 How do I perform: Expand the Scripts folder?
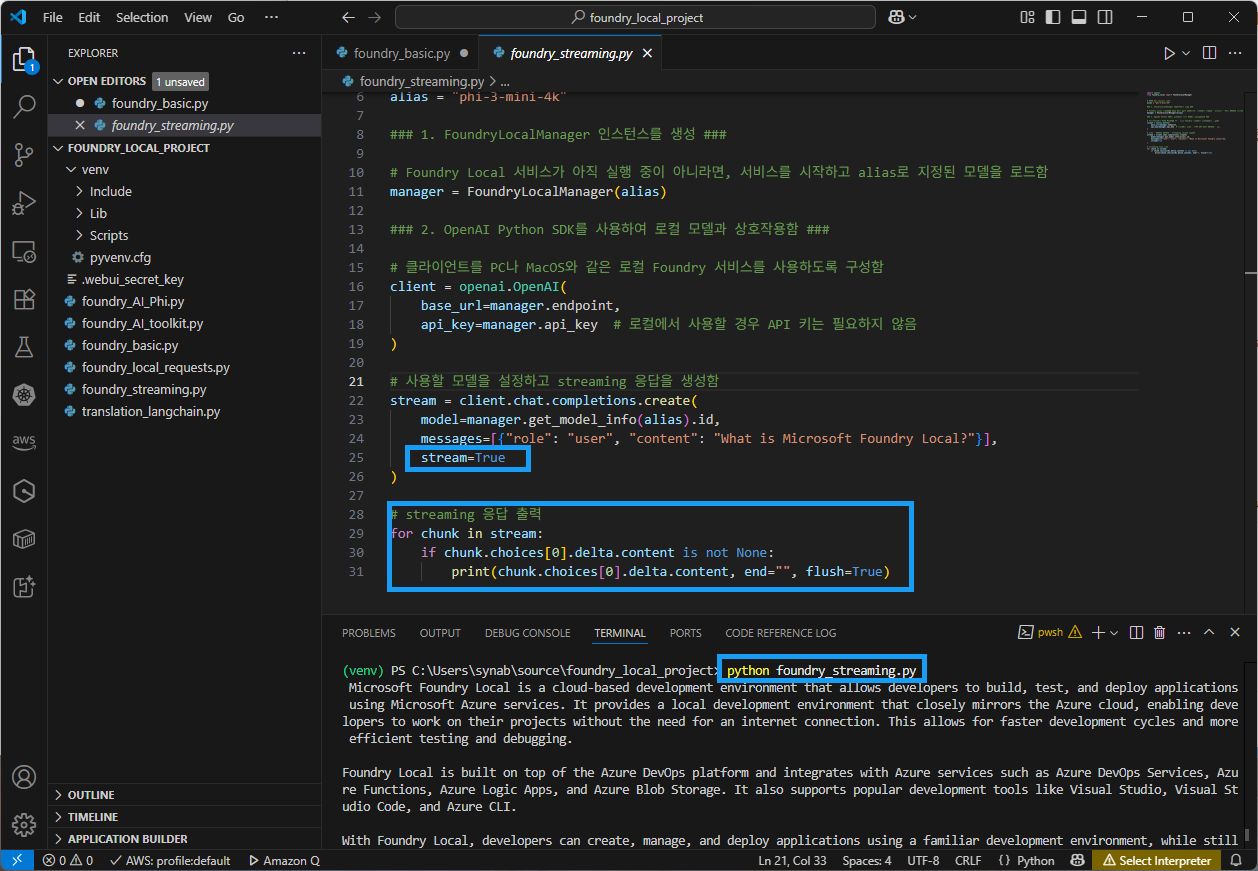tap(184, 235)
